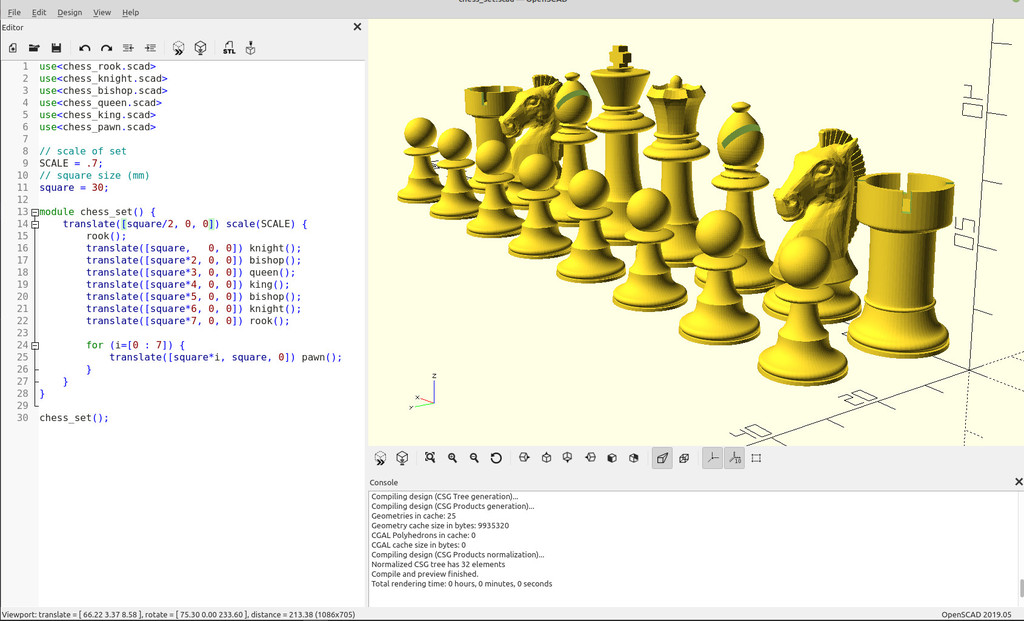The height and width of the screenshot is (621, 1024).
Task: Click the Redo arrow in editor toolbar
Action: (x=106, y=48)
